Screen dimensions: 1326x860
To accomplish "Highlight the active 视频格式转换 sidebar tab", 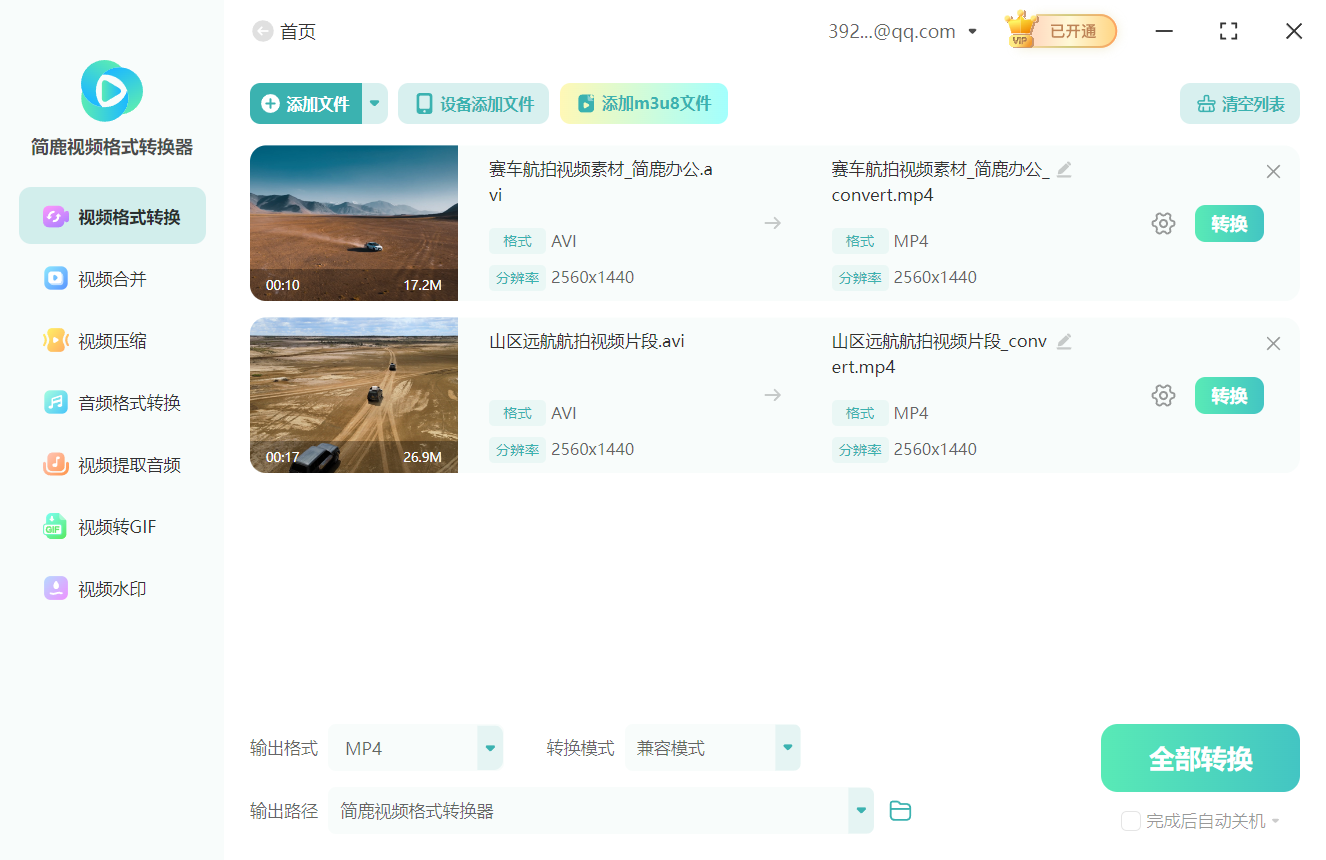I will coord(111,215).
